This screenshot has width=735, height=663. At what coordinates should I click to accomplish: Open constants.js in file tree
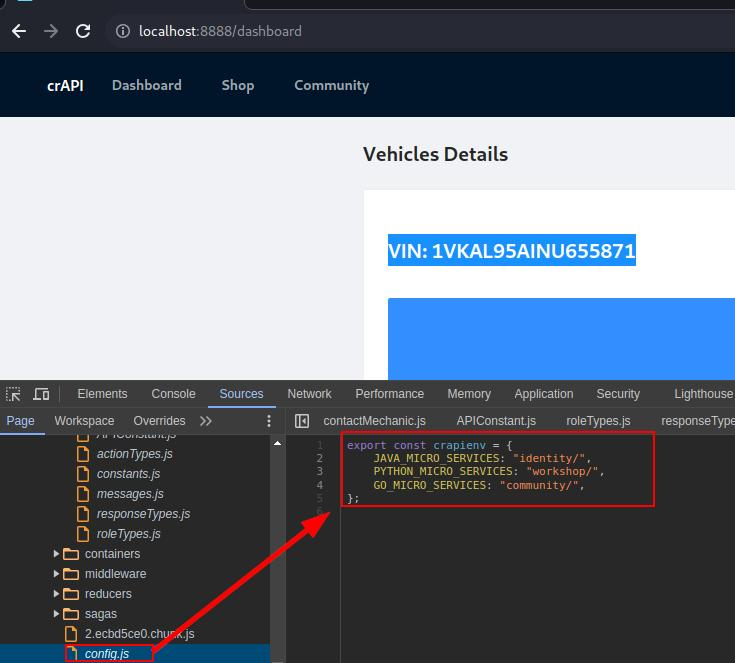click(128, 474)
